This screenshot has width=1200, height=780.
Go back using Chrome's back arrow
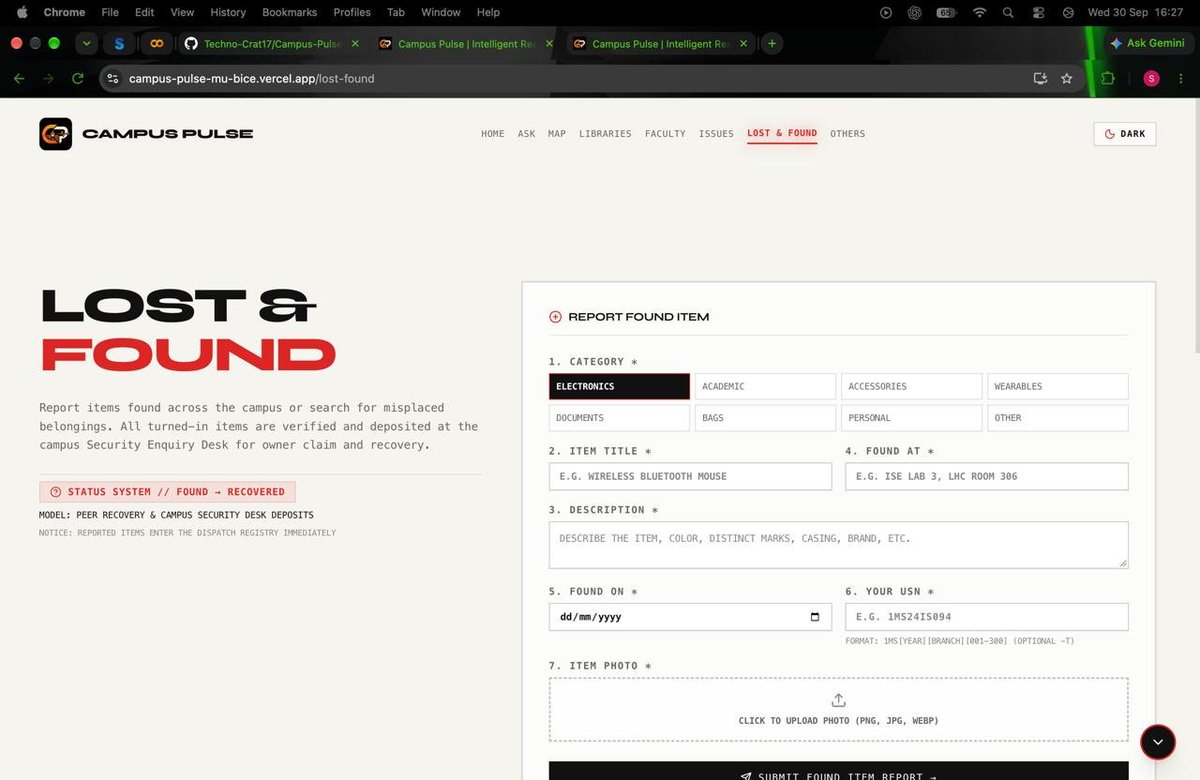pos(19,78)
